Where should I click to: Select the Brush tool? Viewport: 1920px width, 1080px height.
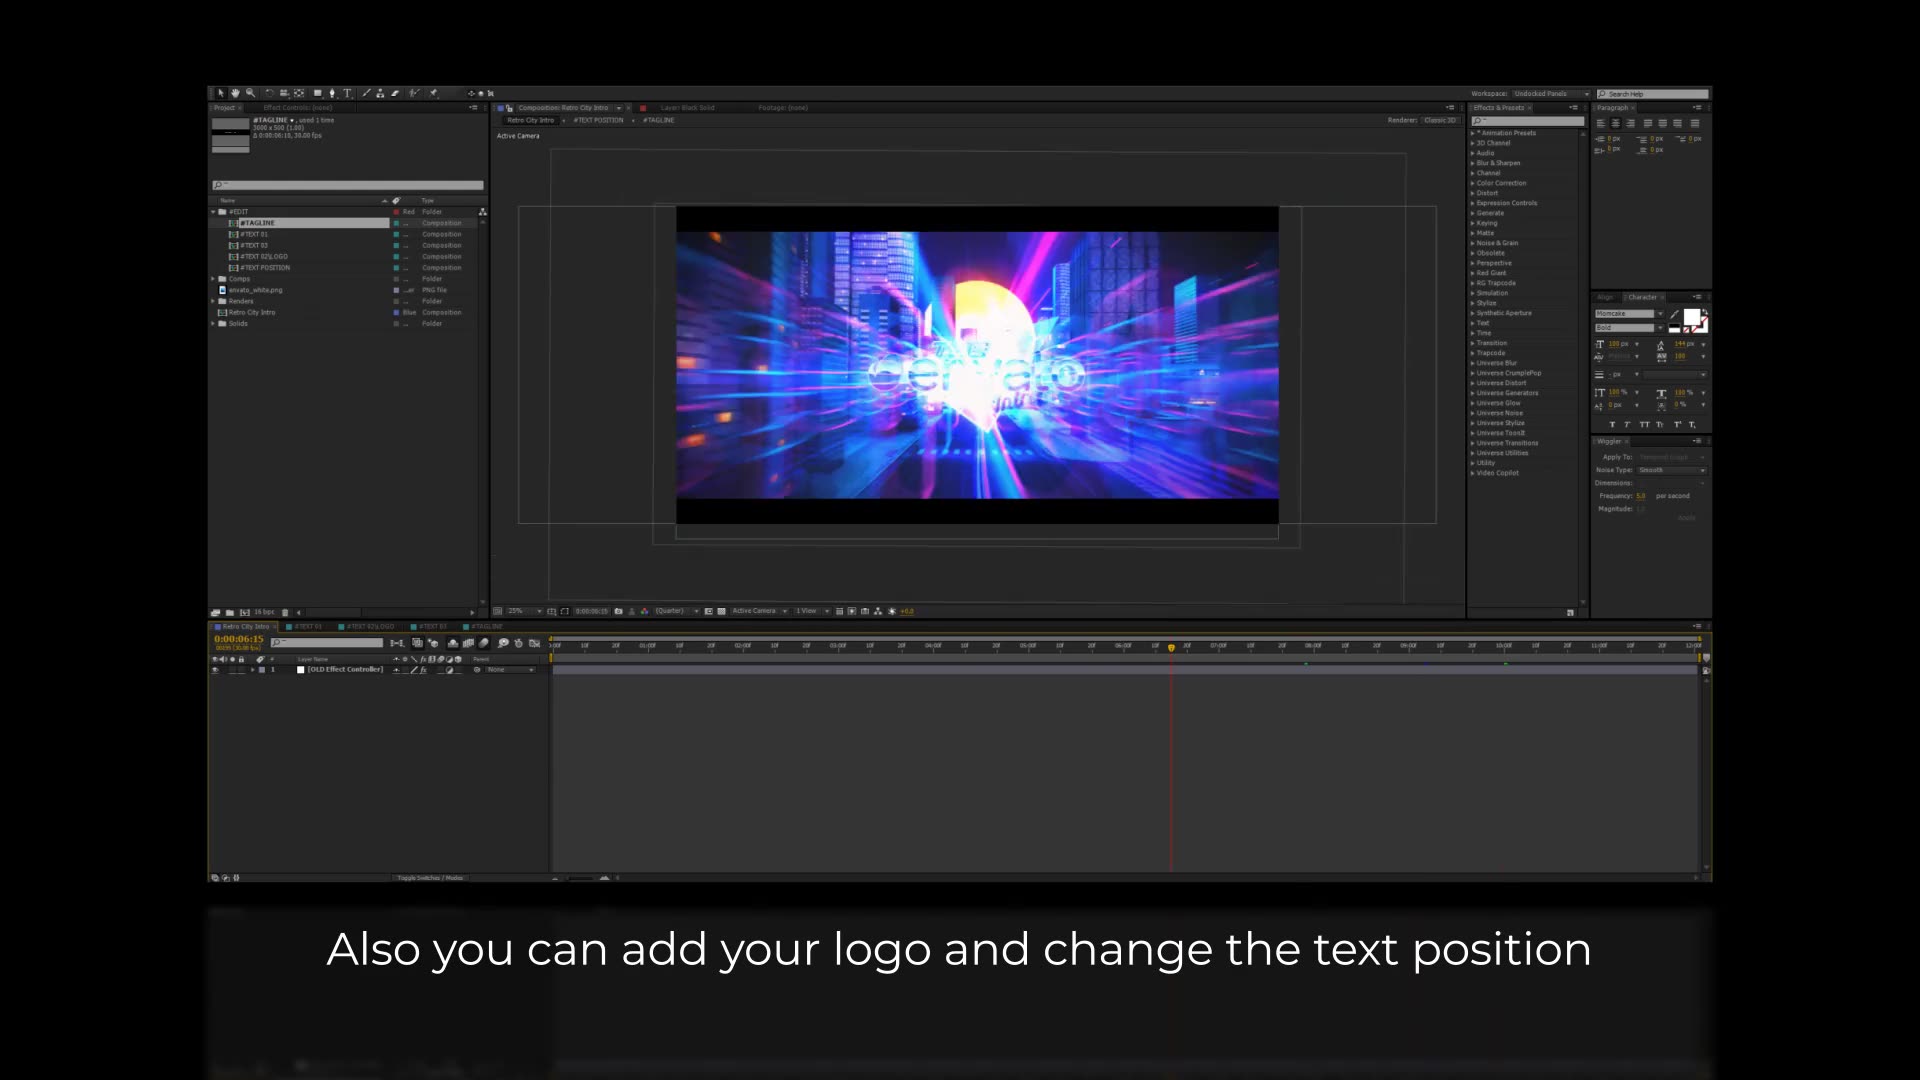pos(367,93)
